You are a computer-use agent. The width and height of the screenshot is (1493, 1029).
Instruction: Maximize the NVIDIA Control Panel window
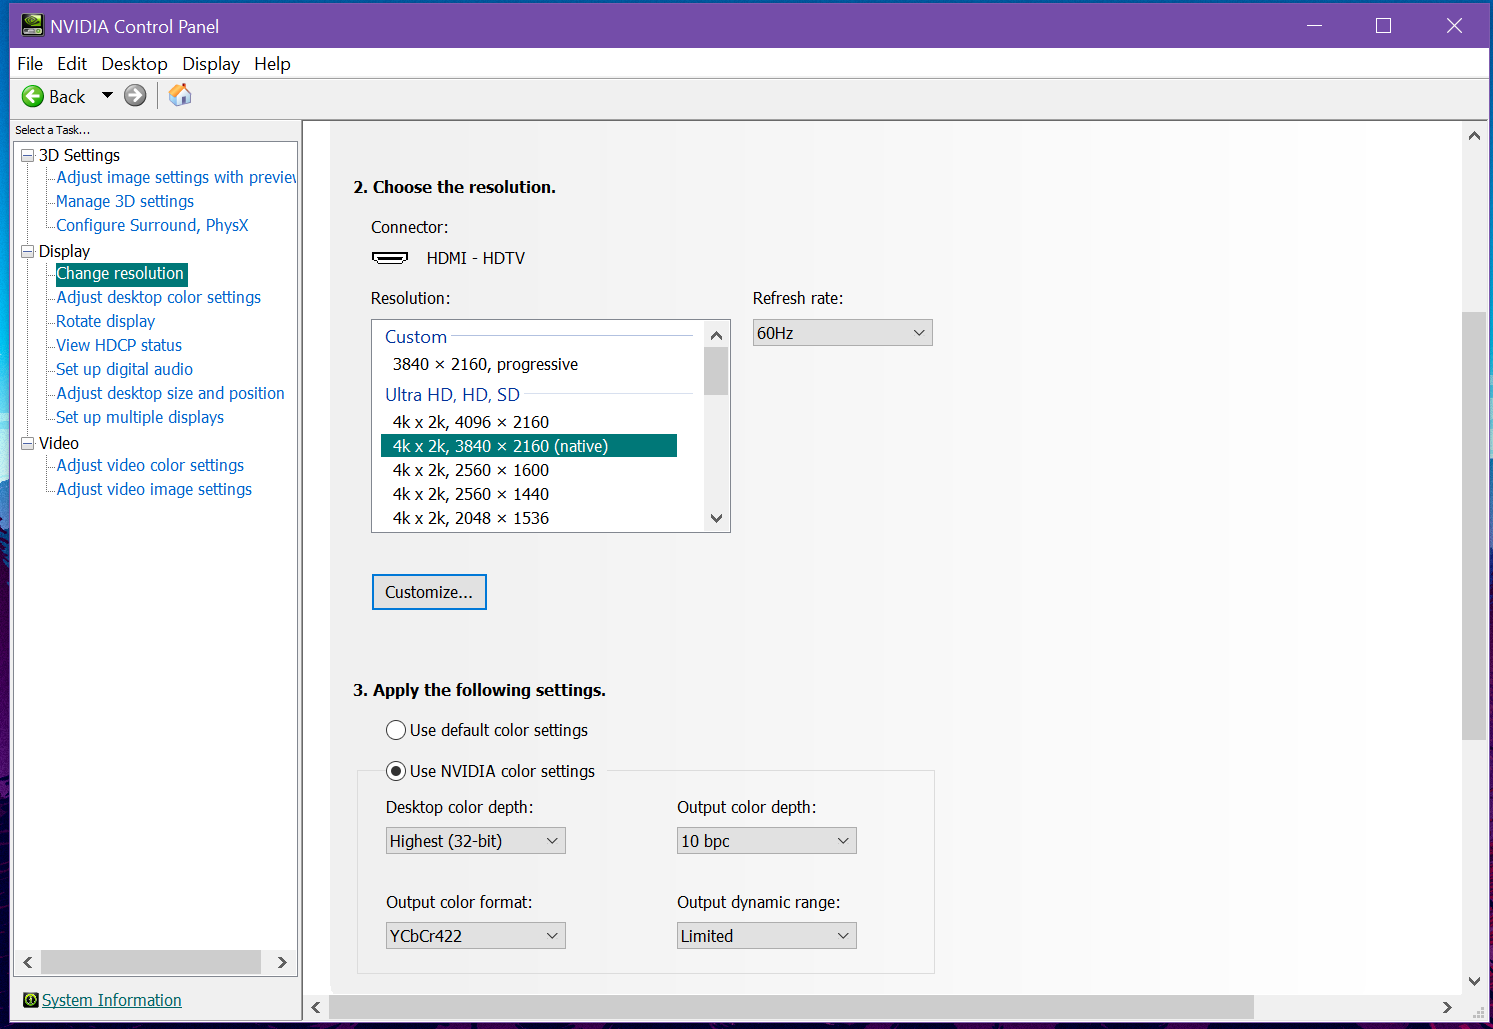[x=1383, y=25]
